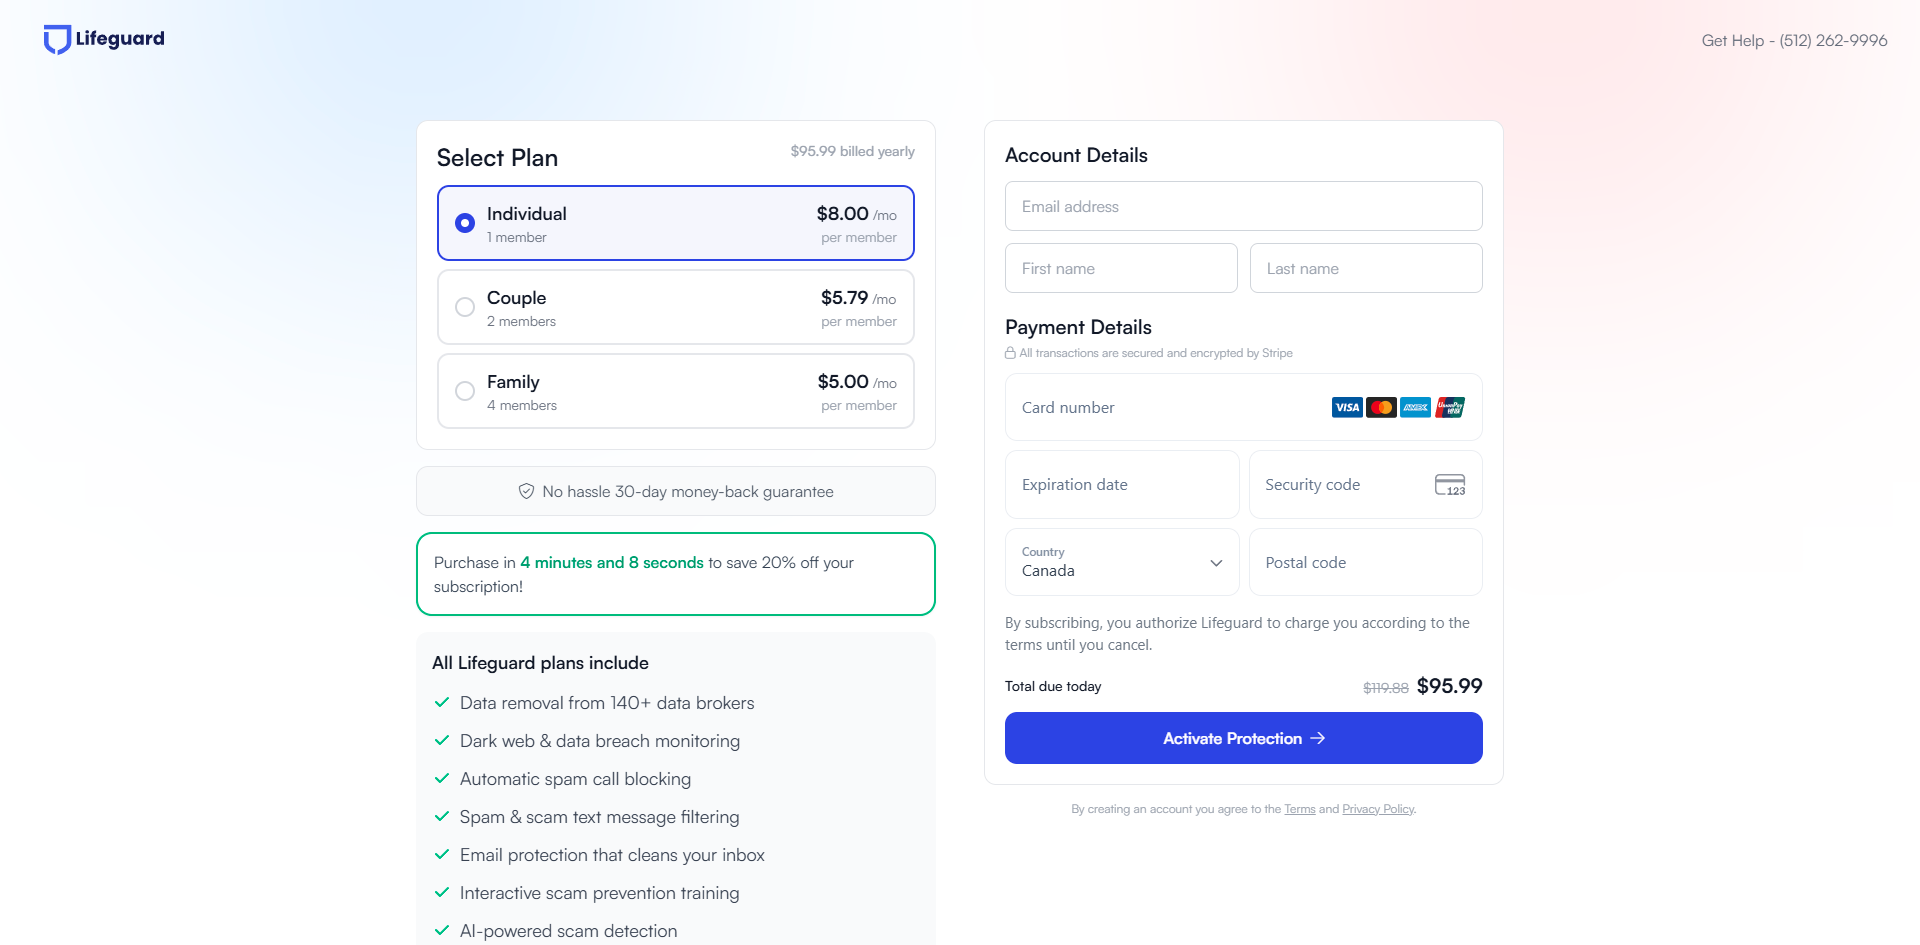Click the Postal code field
This screenshot has width=1920, height=945.
[1365, 563]
